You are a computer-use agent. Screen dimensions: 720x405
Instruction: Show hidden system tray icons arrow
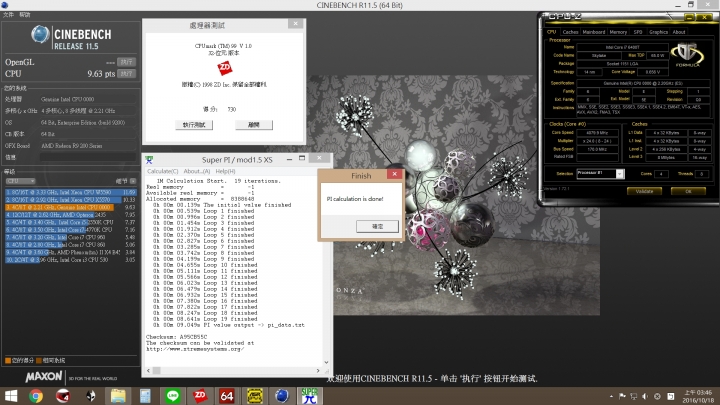point(611,396)
